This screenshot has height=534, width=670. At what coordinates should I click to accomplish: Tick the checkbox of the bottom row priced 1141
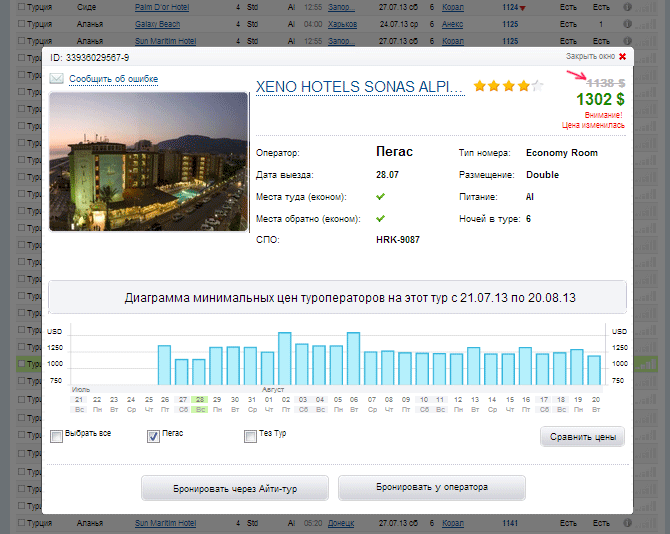[21, 522]
